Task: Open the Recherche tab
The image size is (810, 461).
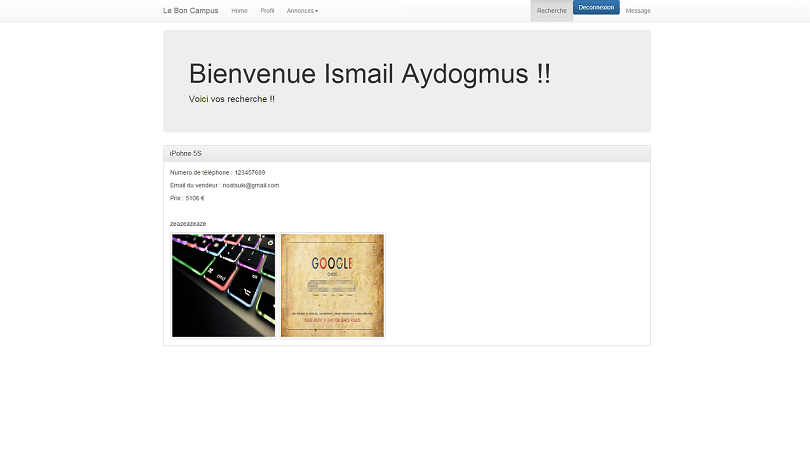Action: pyautogui.click(x=552, y=11)
